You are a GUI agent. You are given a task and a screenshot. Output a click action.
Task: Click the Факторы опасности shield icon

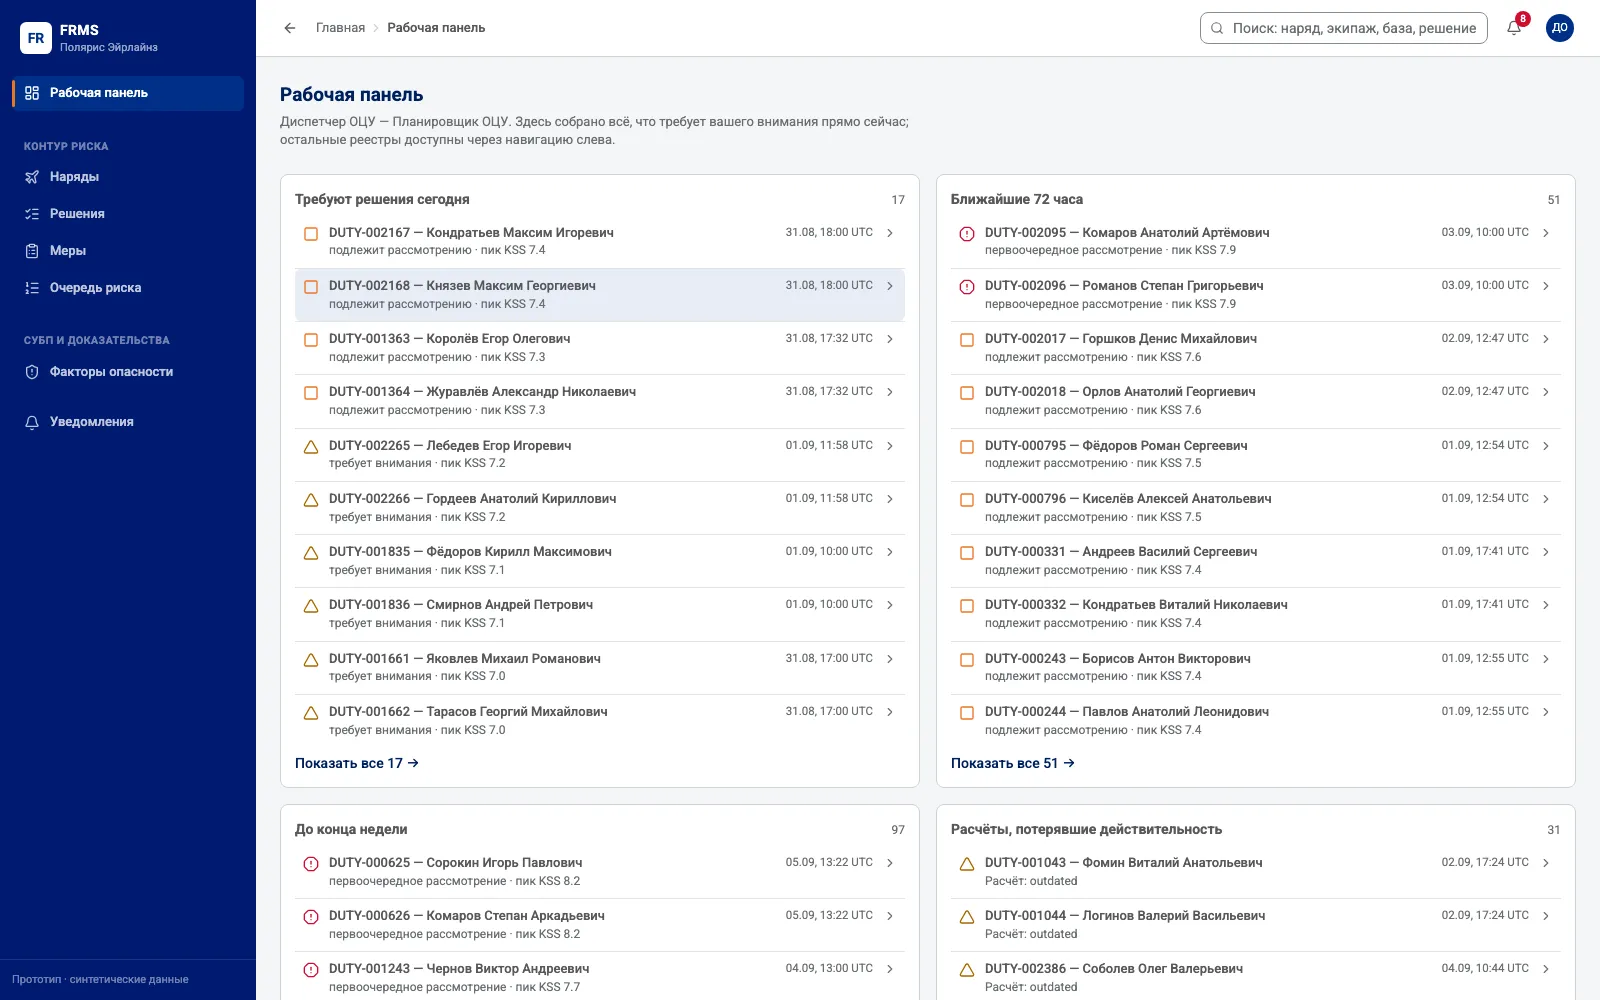click(x=32, y=372)
